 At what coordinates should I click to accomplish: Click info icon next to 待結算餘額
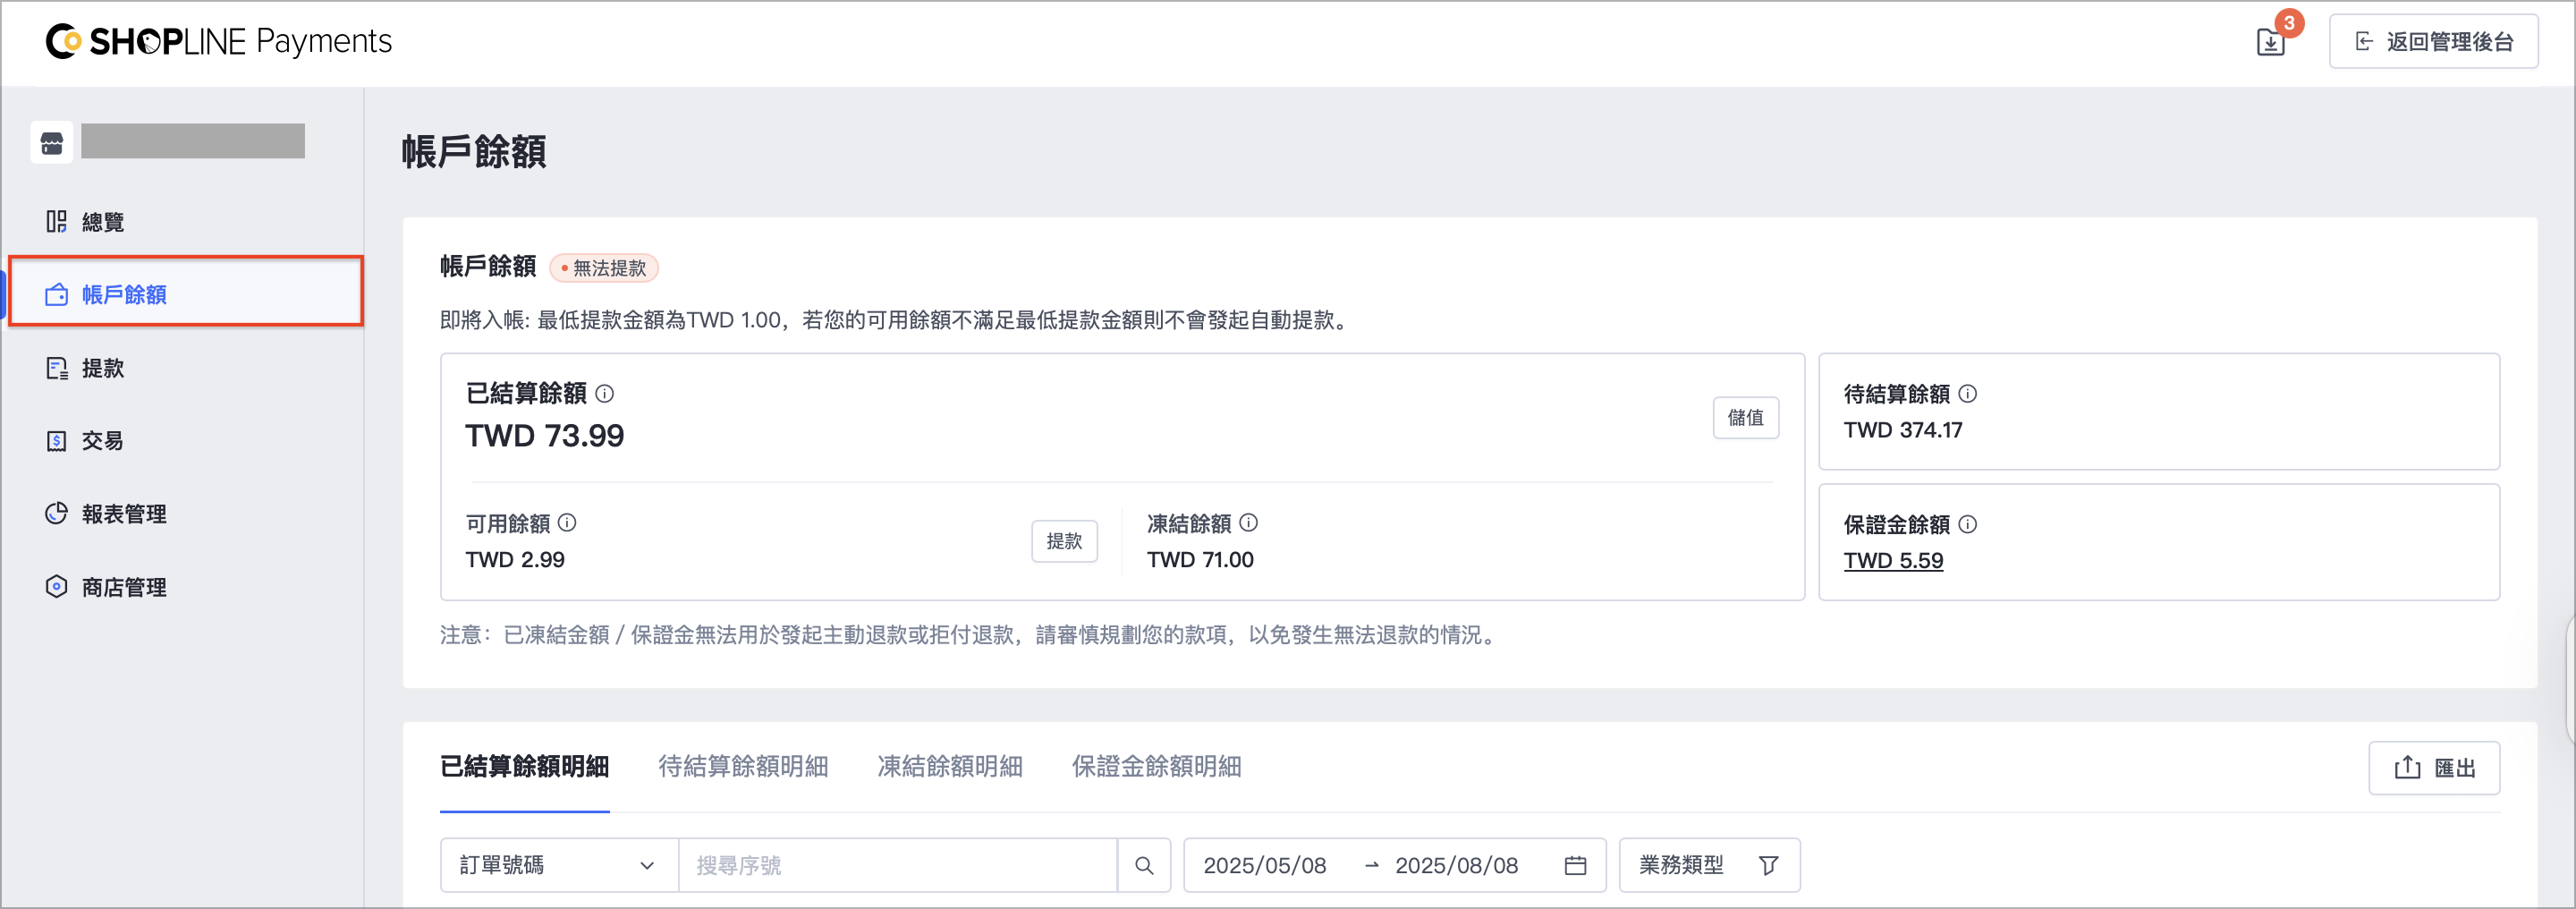tap(1967, 394)
